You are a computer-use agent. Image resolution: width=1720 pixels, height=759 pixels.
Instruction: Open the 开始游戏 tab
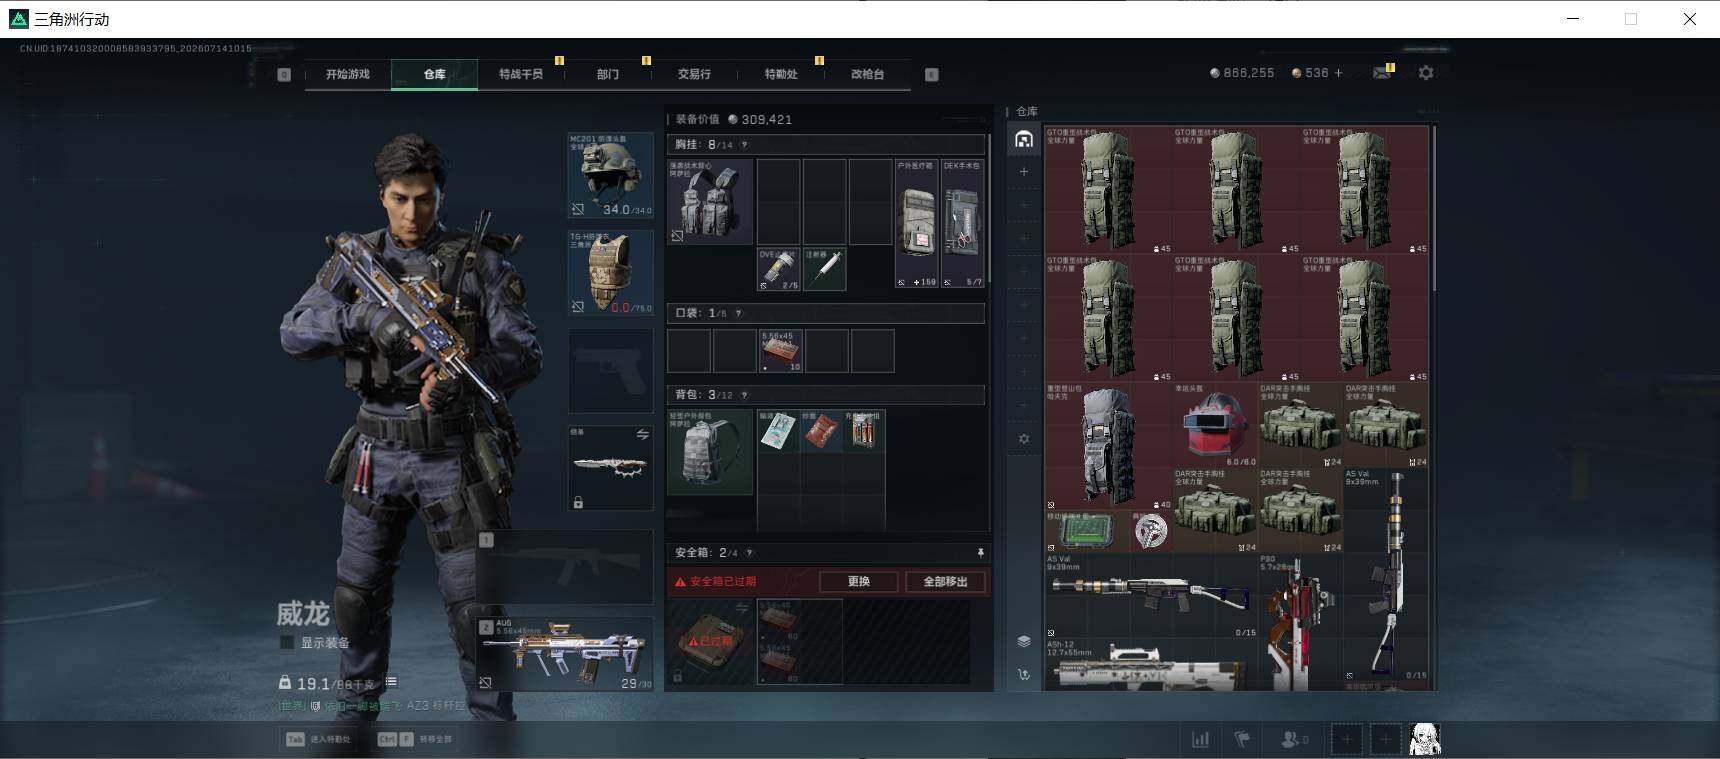pos(347,74)
